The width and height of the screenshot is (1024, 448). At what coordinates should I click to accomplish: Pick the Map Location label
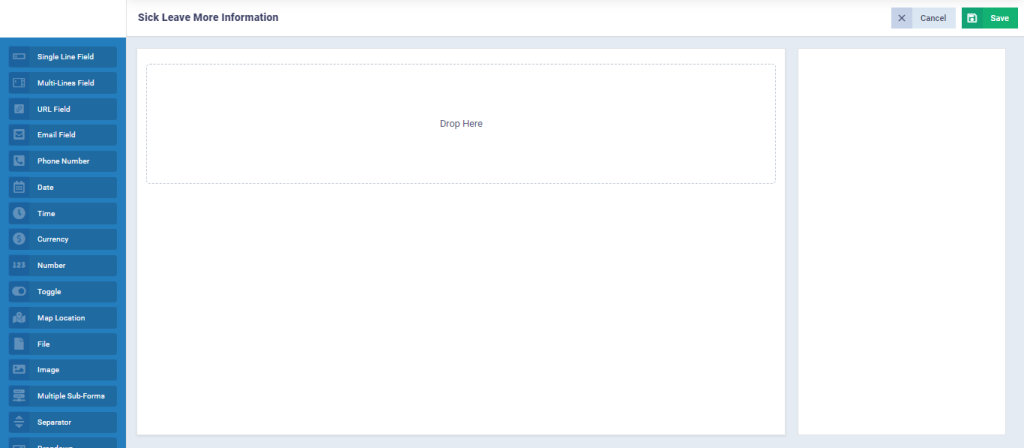click(x=61, y=318)
